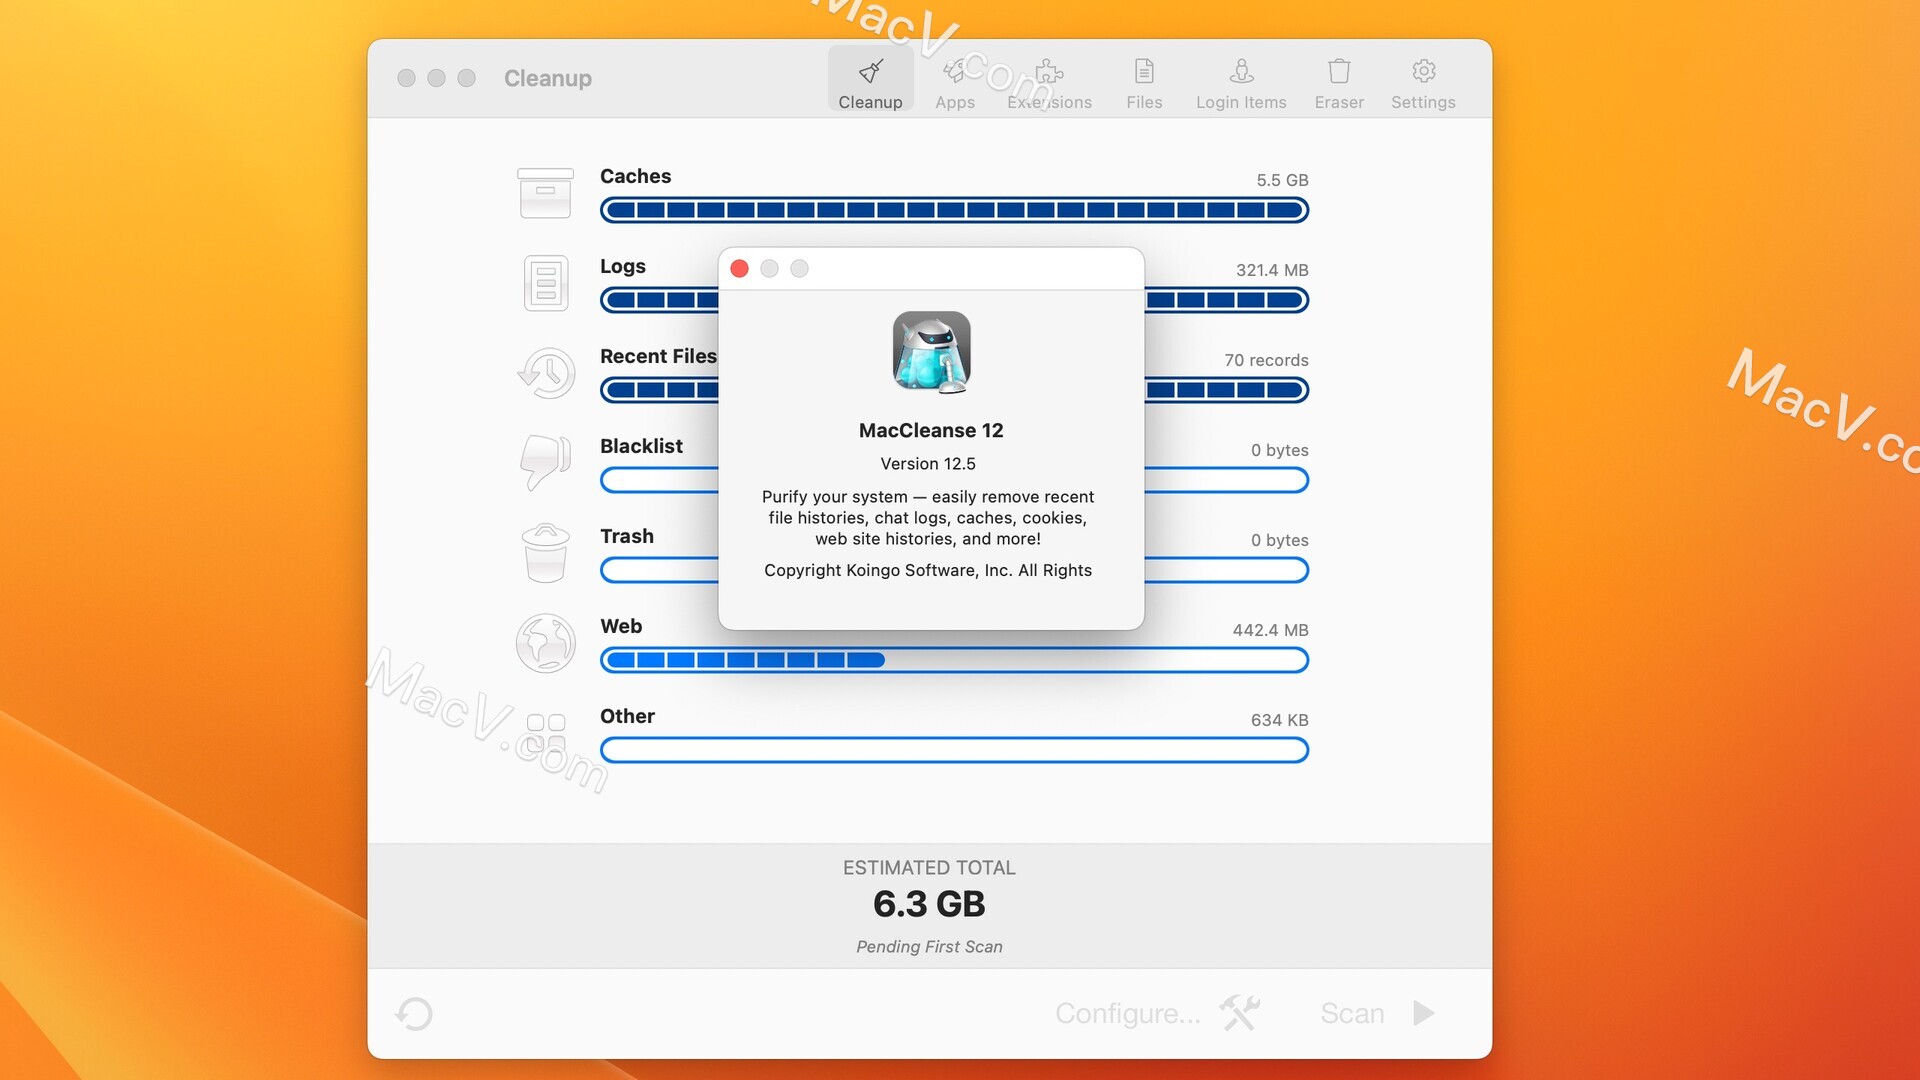Click the 5.5 GB caches size
1920x1080 pixels.
point(1282,180)
